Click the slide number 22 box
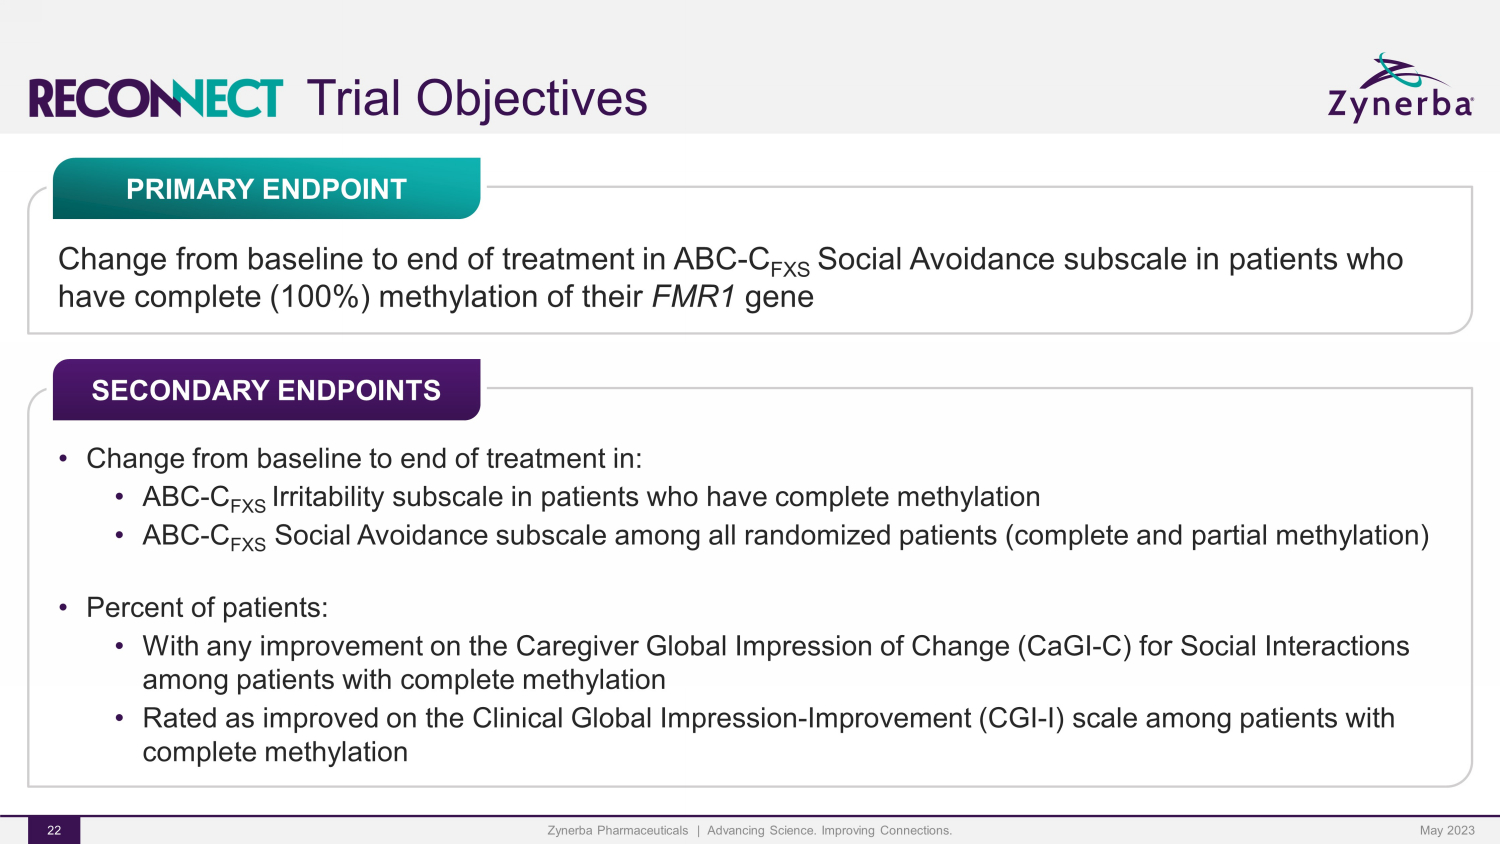Viewport: 1500px width, 844px height. pos(54,830)
